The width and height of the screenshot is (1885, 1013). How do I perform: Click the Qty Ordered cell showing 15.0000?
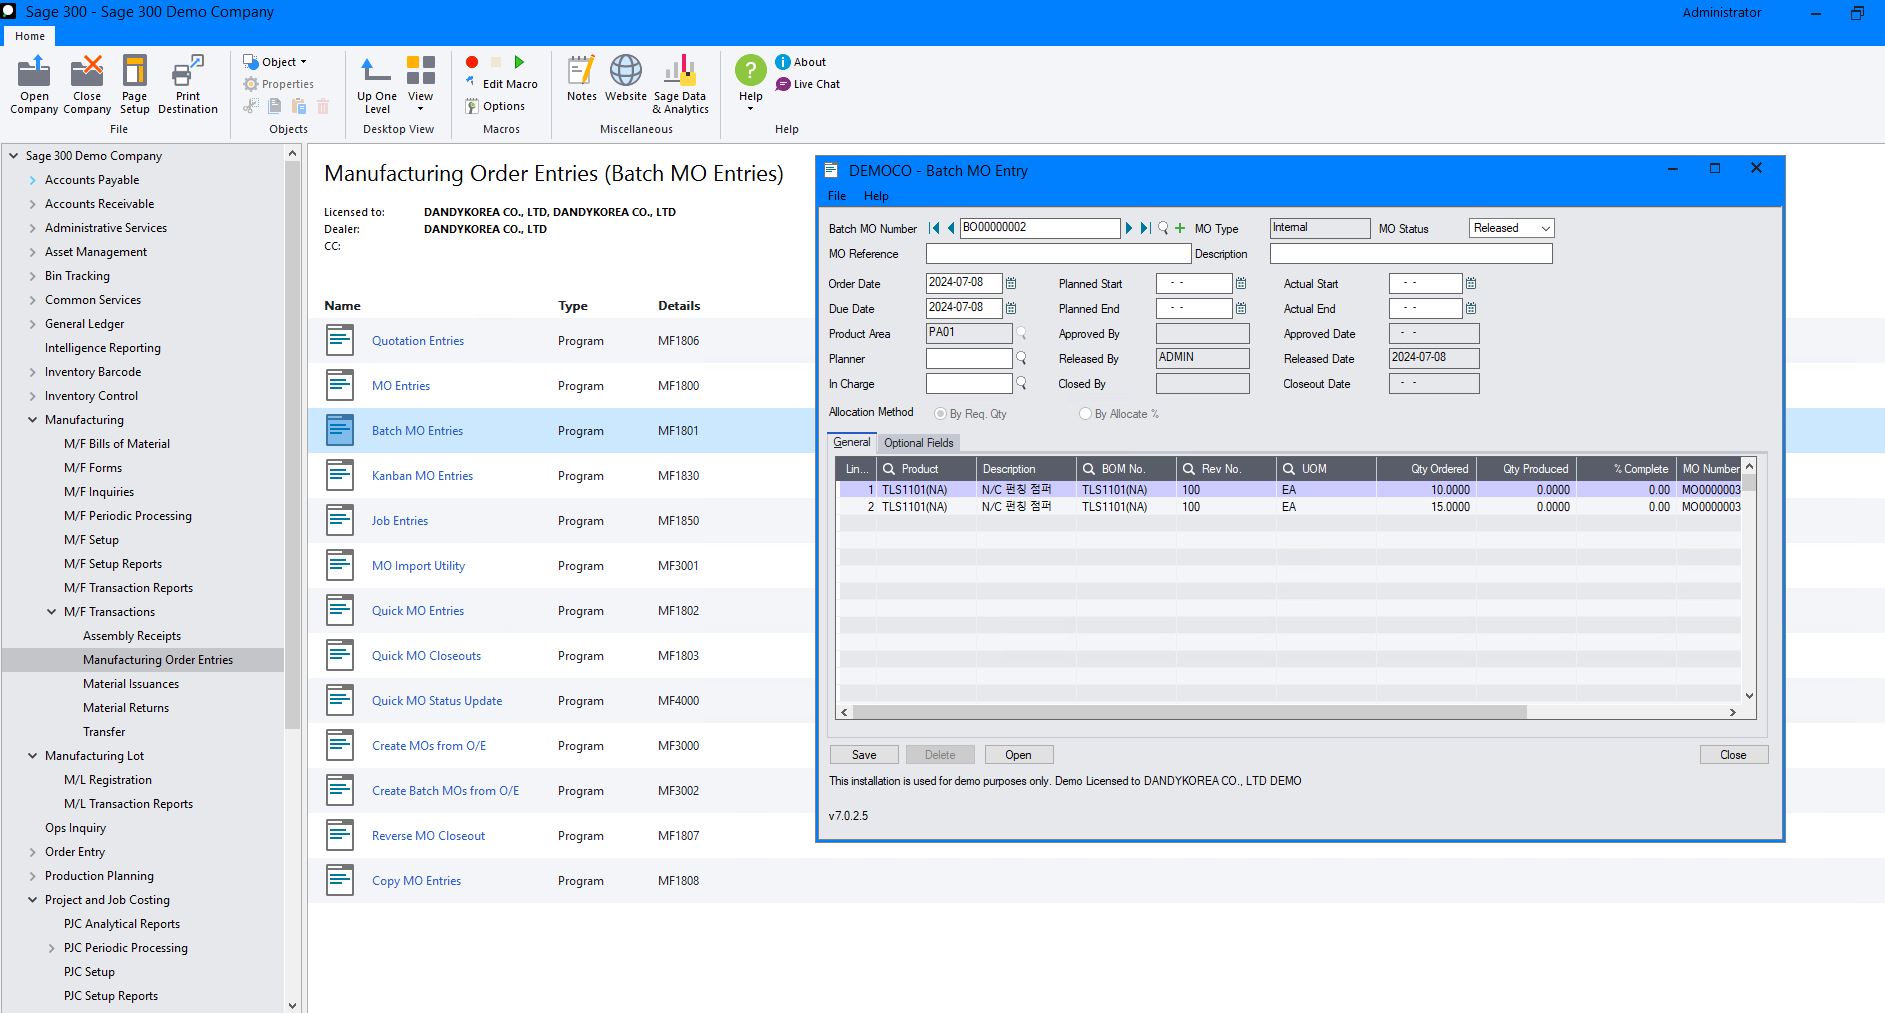point(1426,507)
